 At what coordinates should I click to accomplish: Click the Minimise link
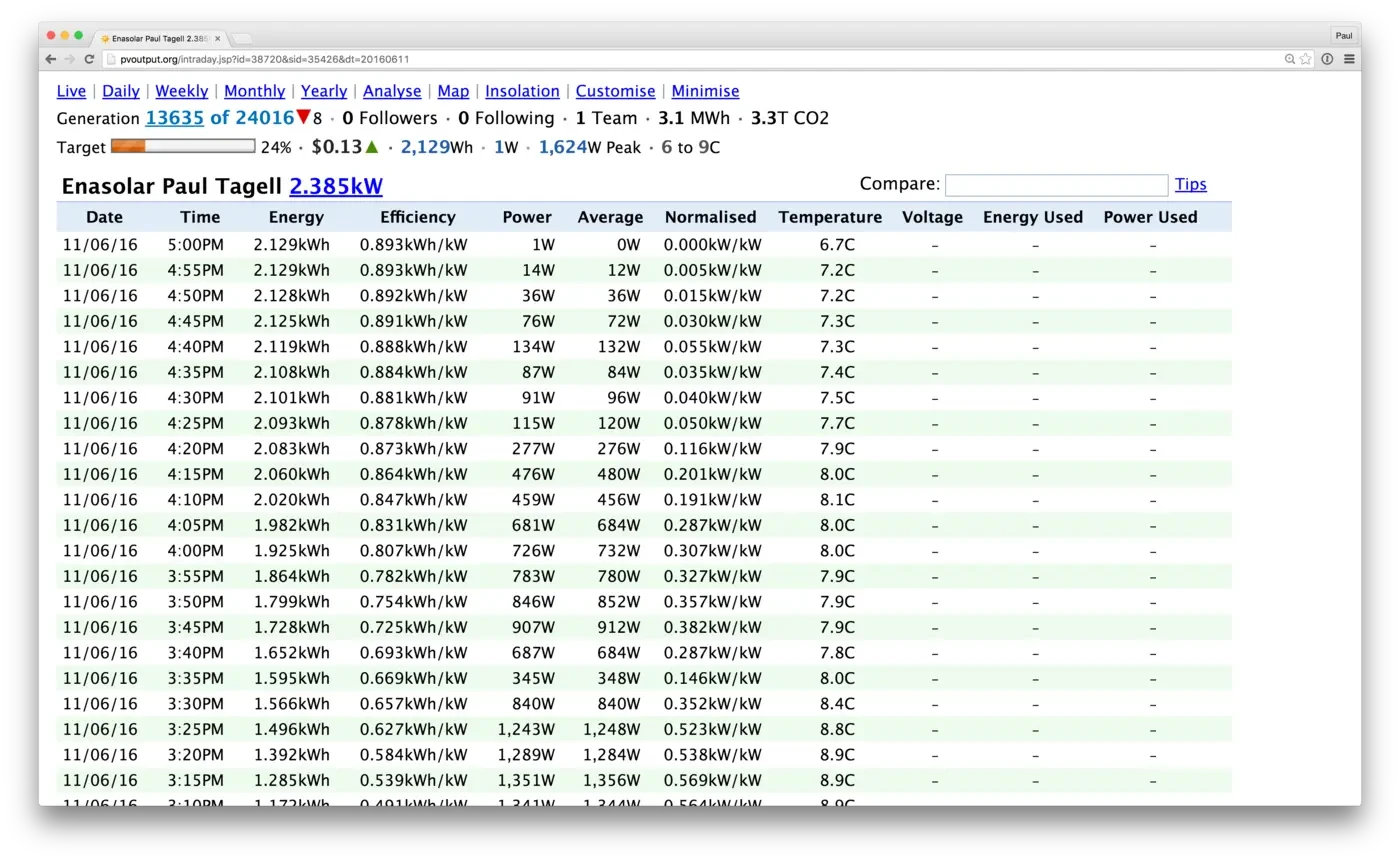pos(706,91)
